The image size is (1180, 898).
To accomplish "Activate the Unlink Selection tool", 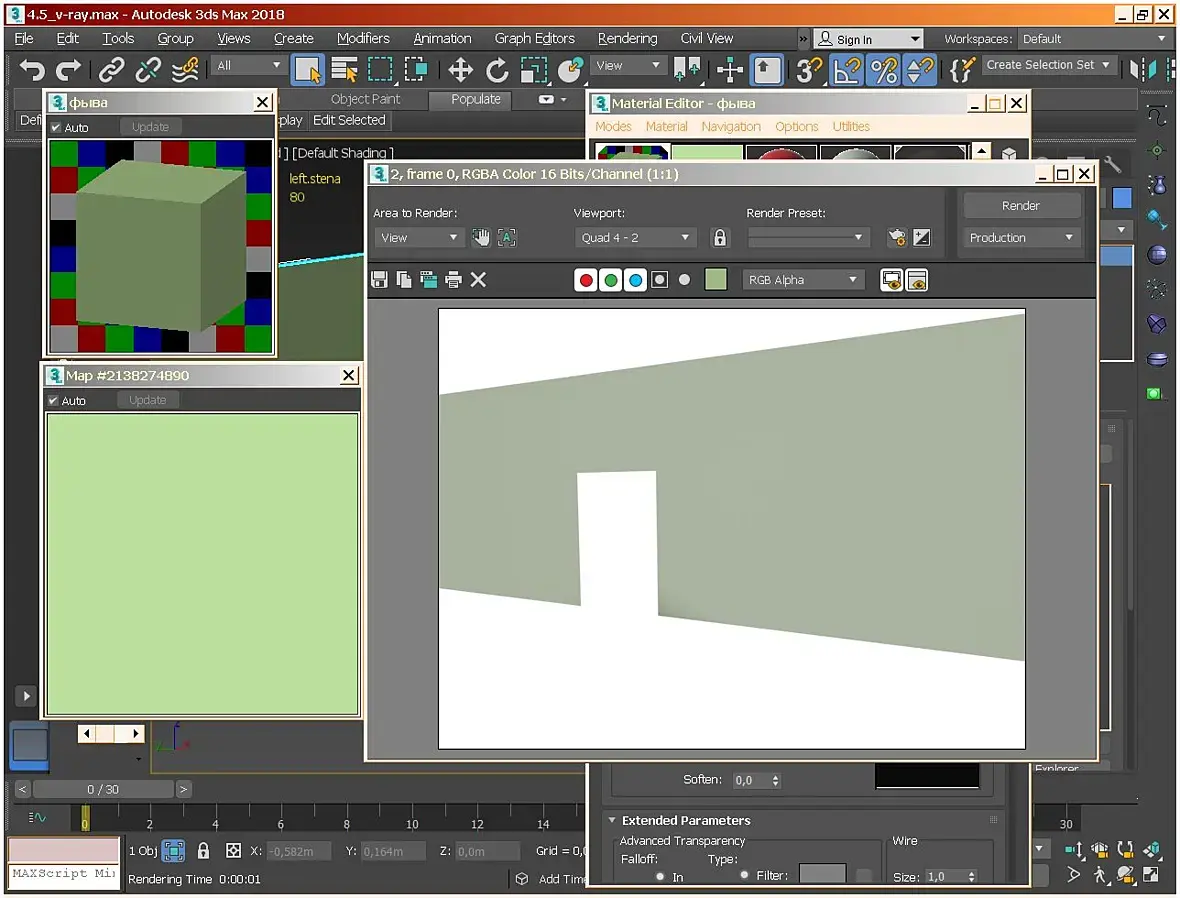I will [x=148, y=70].
